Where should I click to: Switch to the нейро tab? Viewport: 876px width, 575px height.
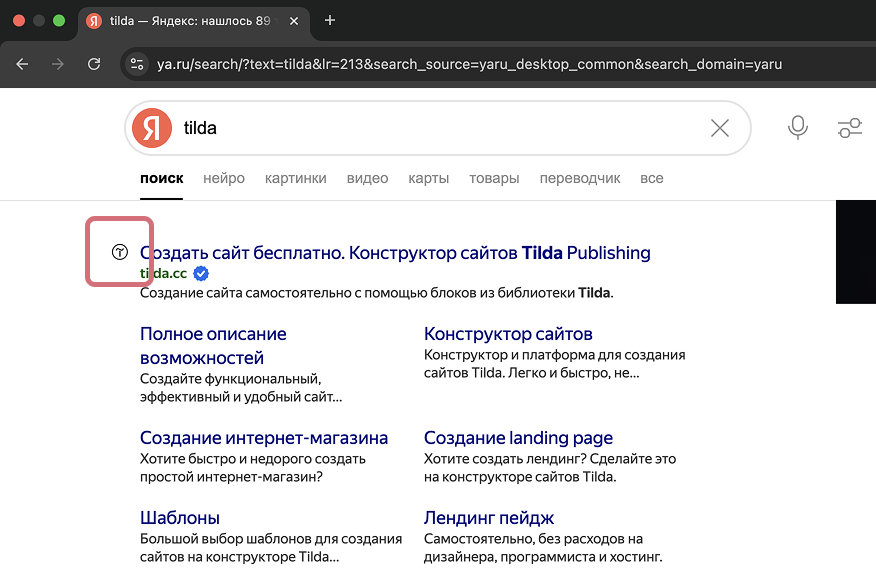coord(223,178)
